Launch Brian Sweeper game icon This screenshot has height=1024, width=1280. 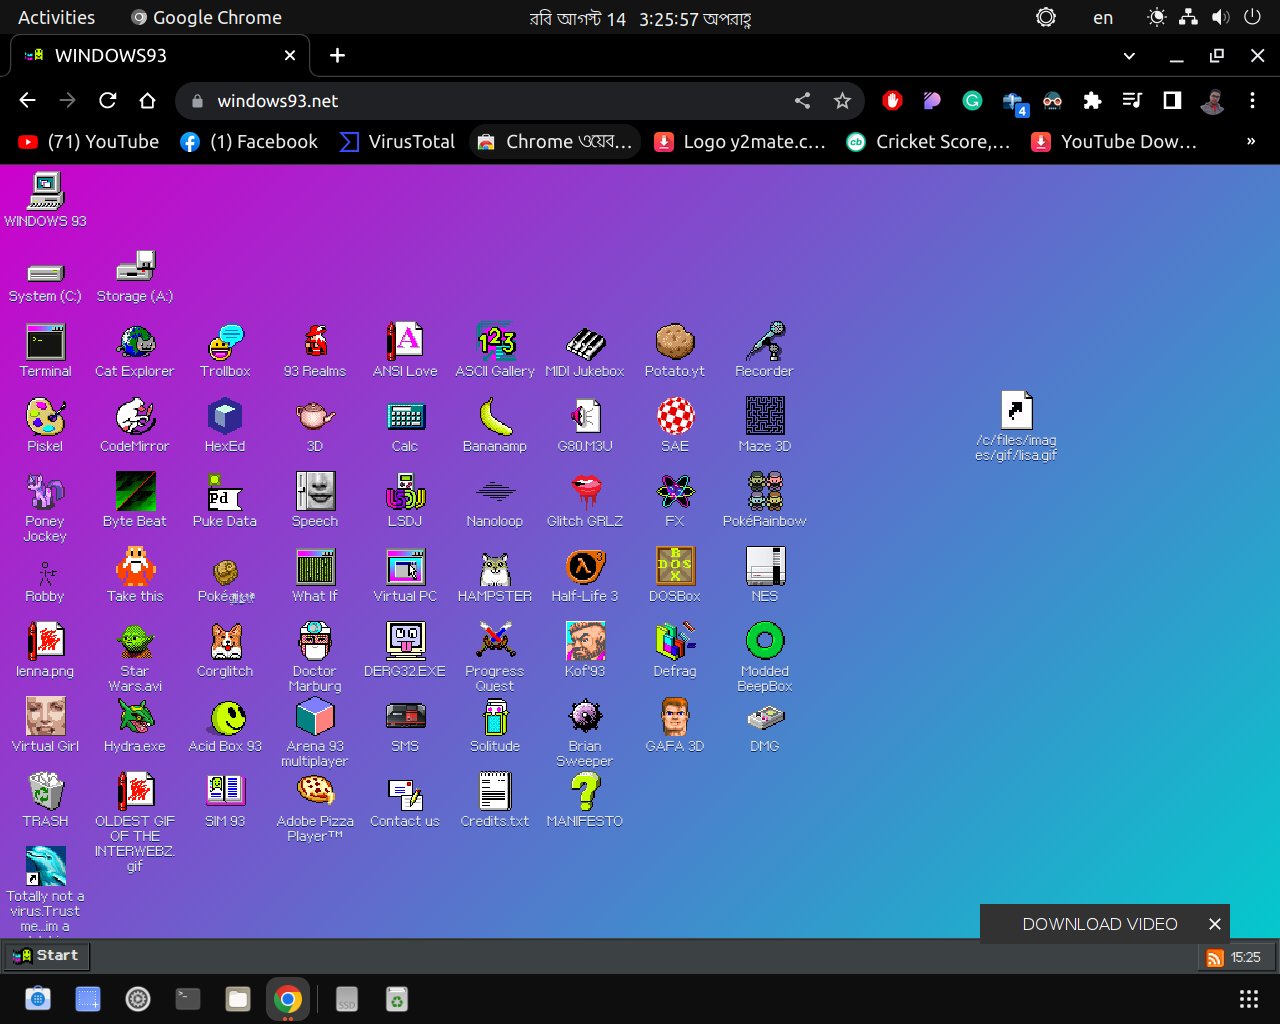[585, 718]
